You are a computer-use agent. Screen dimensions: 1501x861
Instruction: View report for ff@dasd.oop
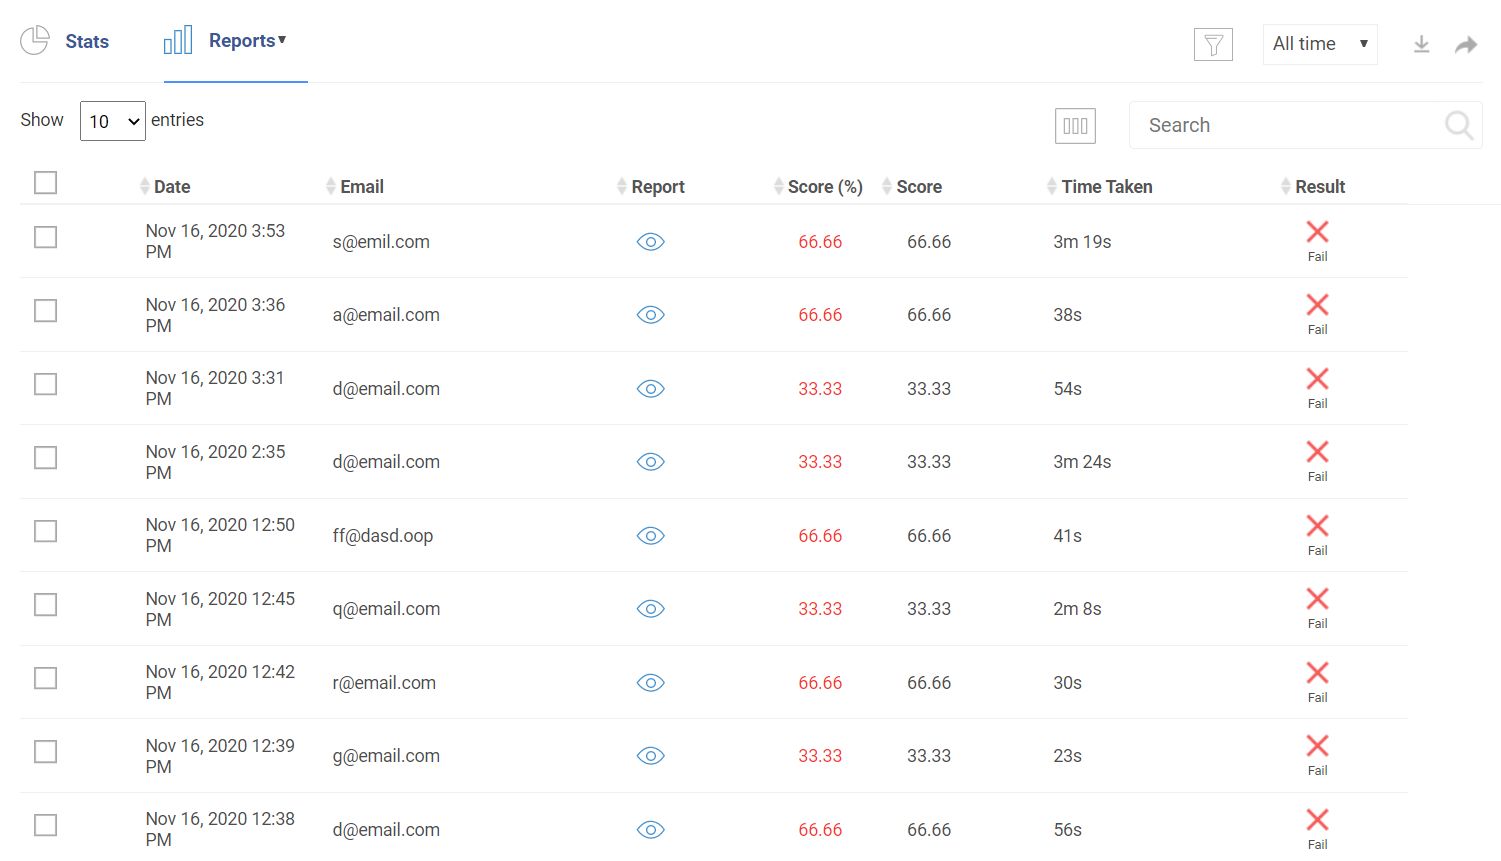(x=651, y=536)
